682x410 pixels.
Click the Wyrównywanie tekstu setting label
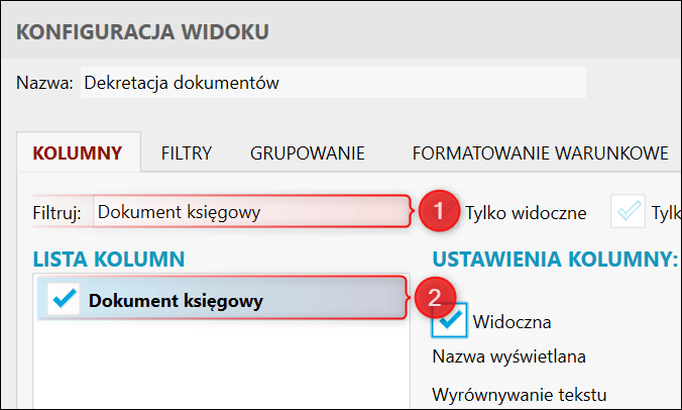coord(519,395)
